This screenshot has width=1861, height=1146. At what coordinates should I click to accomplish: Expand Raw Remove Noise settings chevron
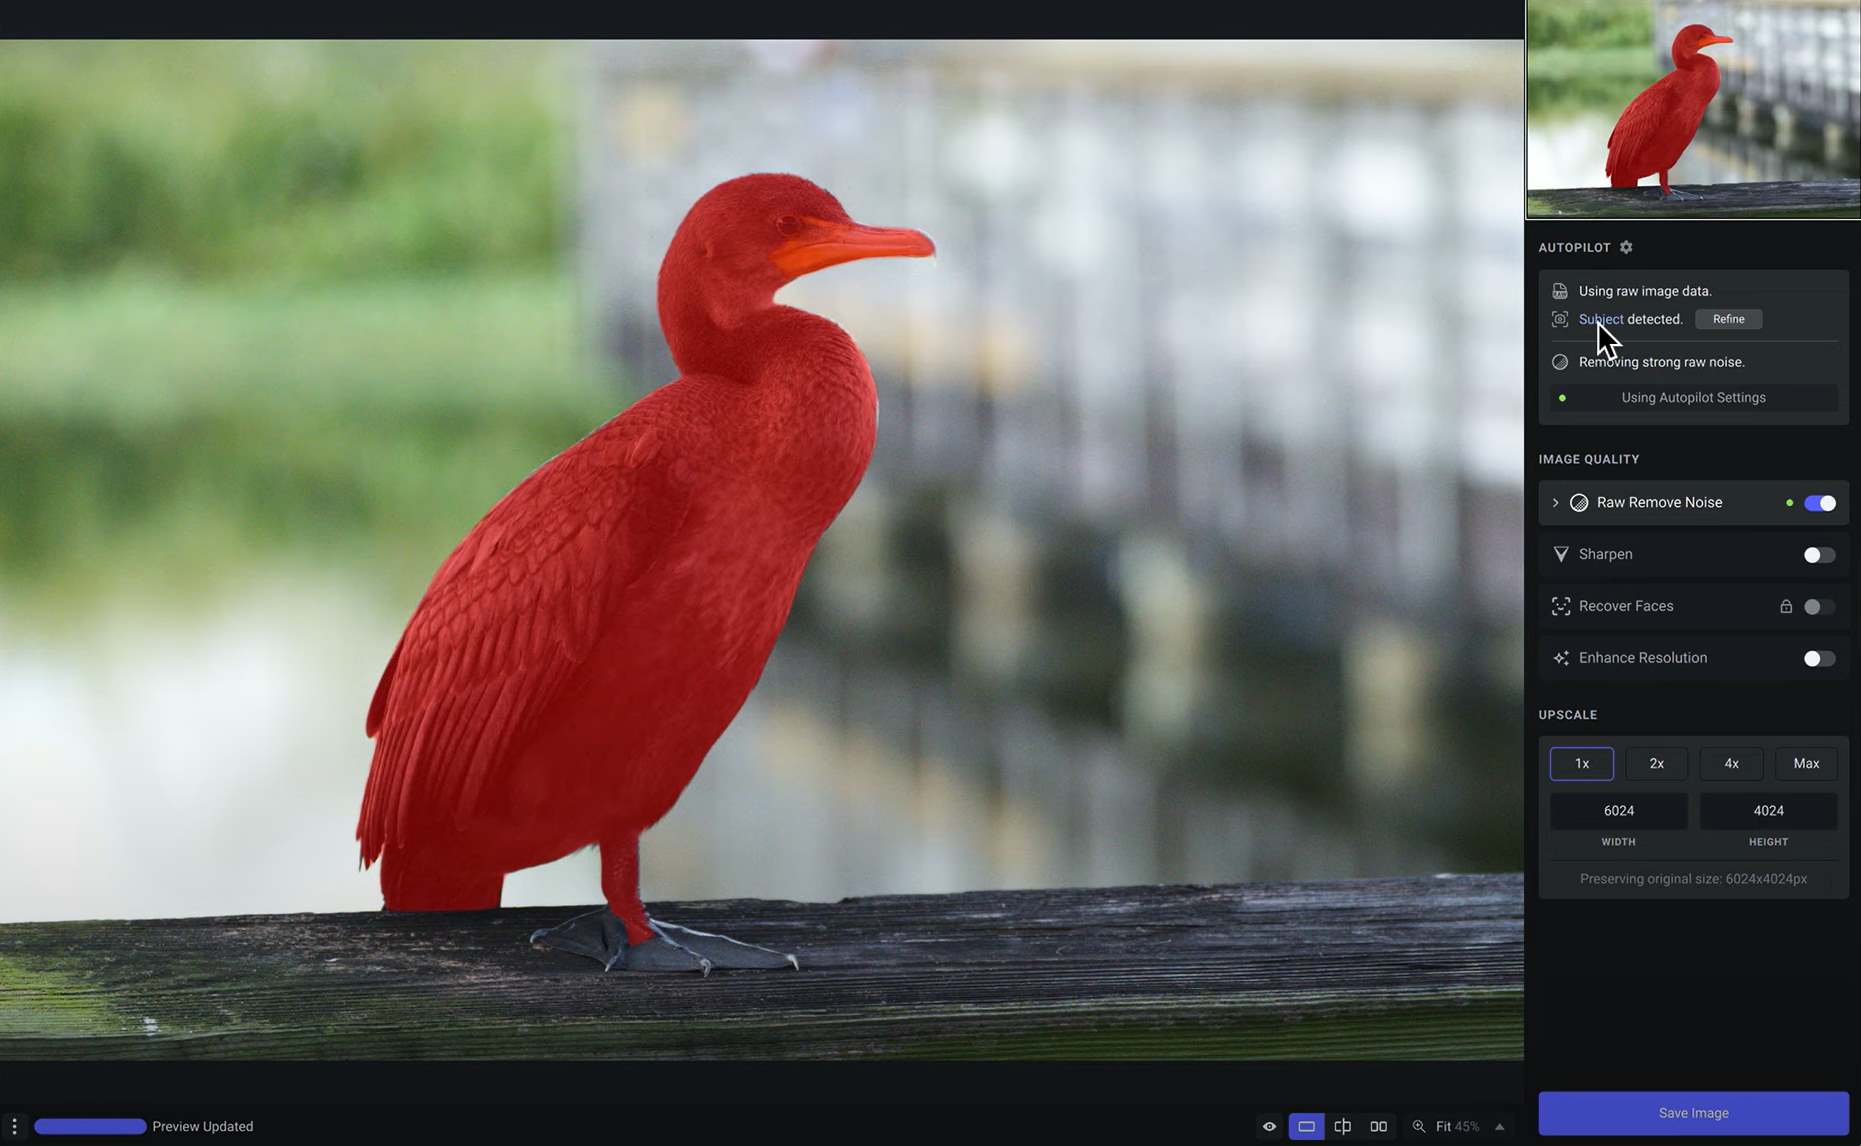[x=1554, y=503]
